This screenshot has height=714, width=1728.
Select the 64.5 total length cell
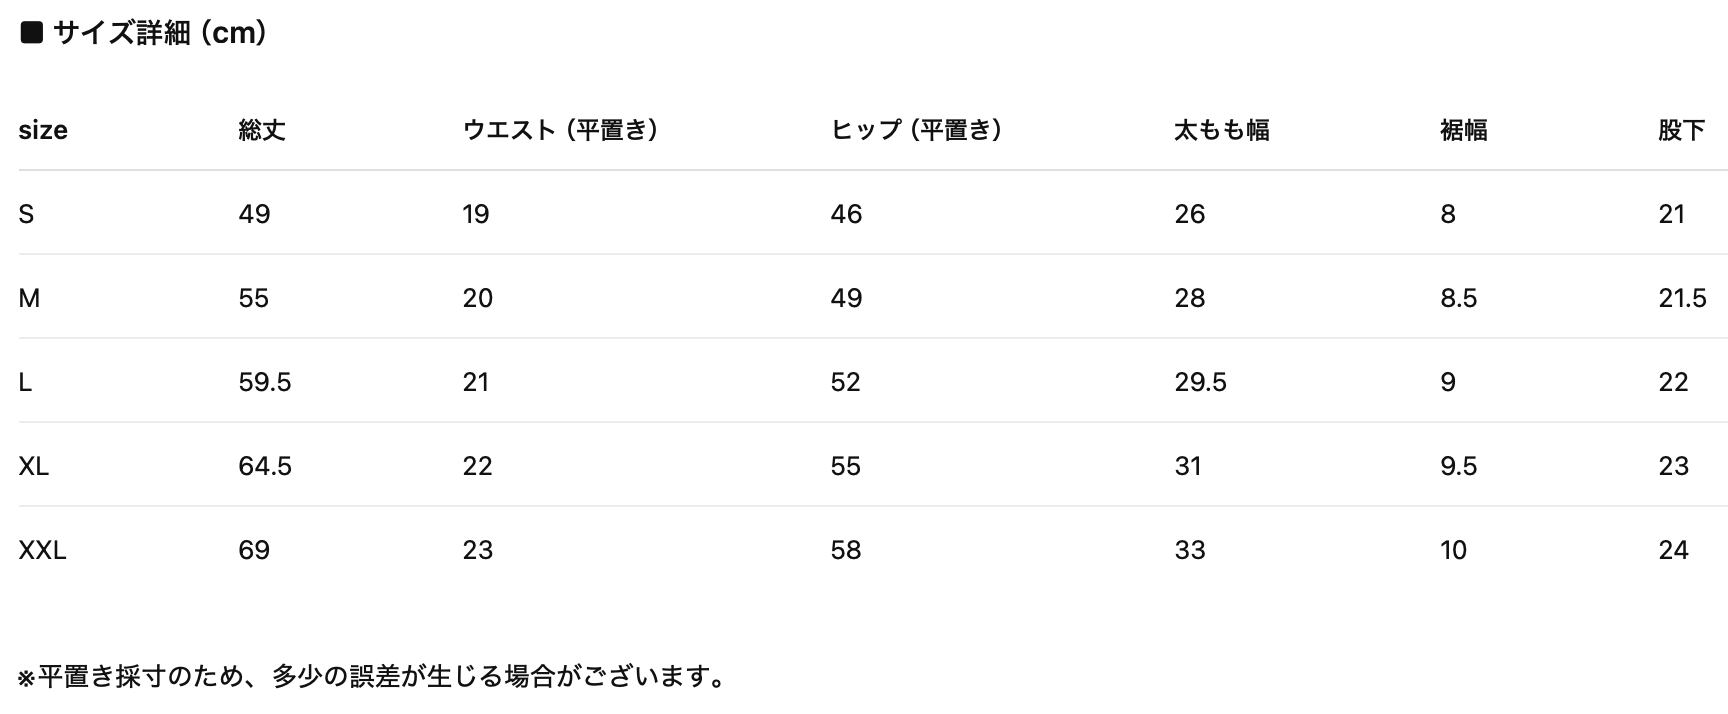tap(265, 466)
